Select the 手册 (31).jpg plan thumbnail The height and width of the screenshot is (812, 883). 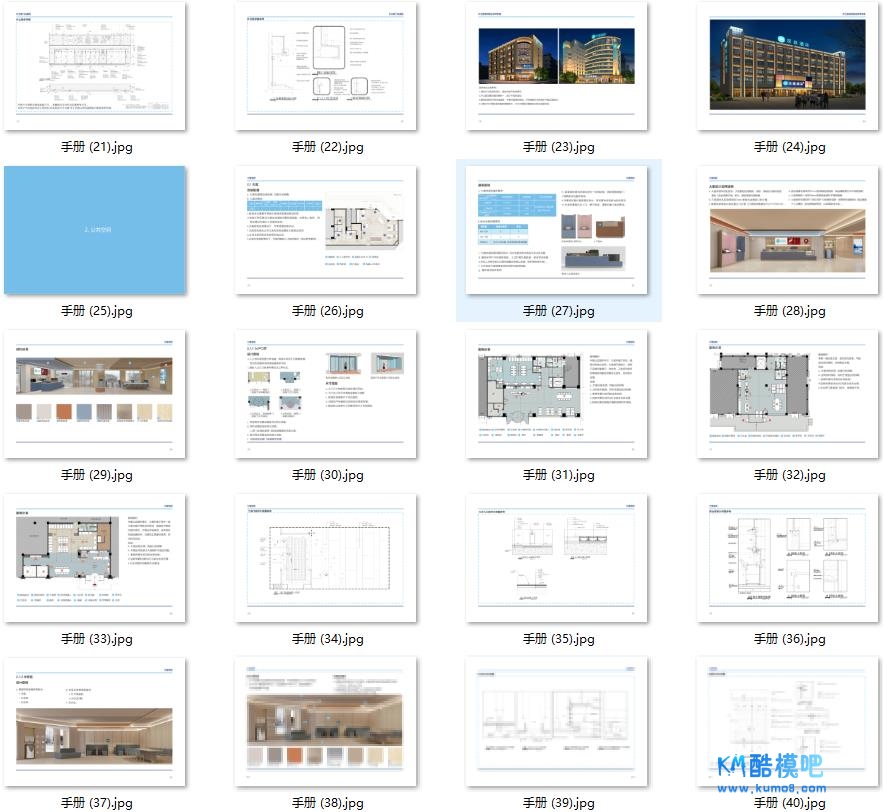558,394
